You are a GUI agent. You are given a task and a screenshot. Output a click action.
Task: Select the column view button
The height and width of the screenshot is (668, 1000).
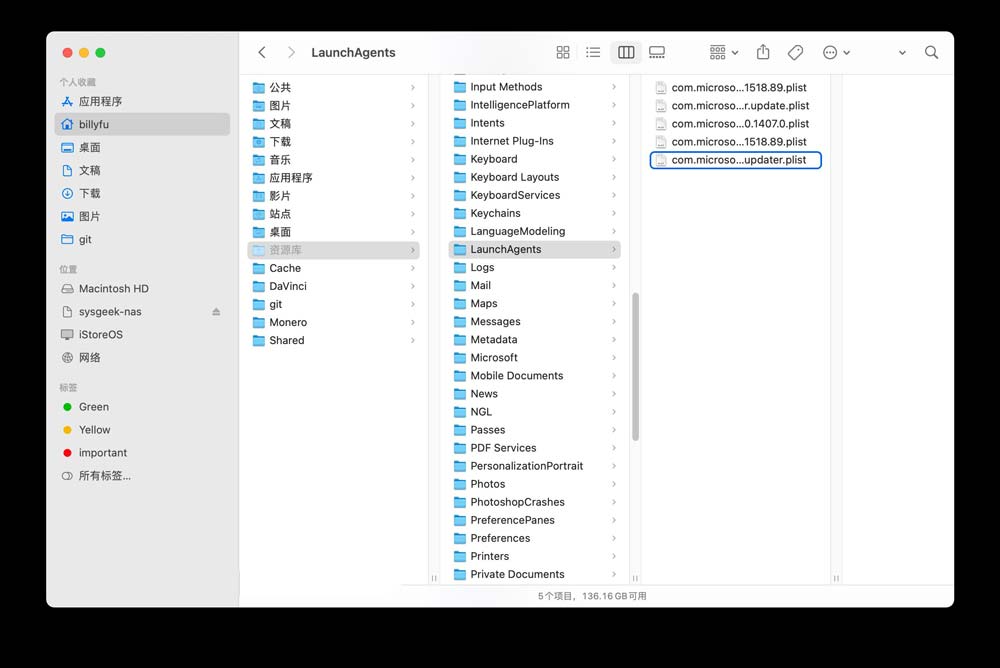click(x=626, y=52)
